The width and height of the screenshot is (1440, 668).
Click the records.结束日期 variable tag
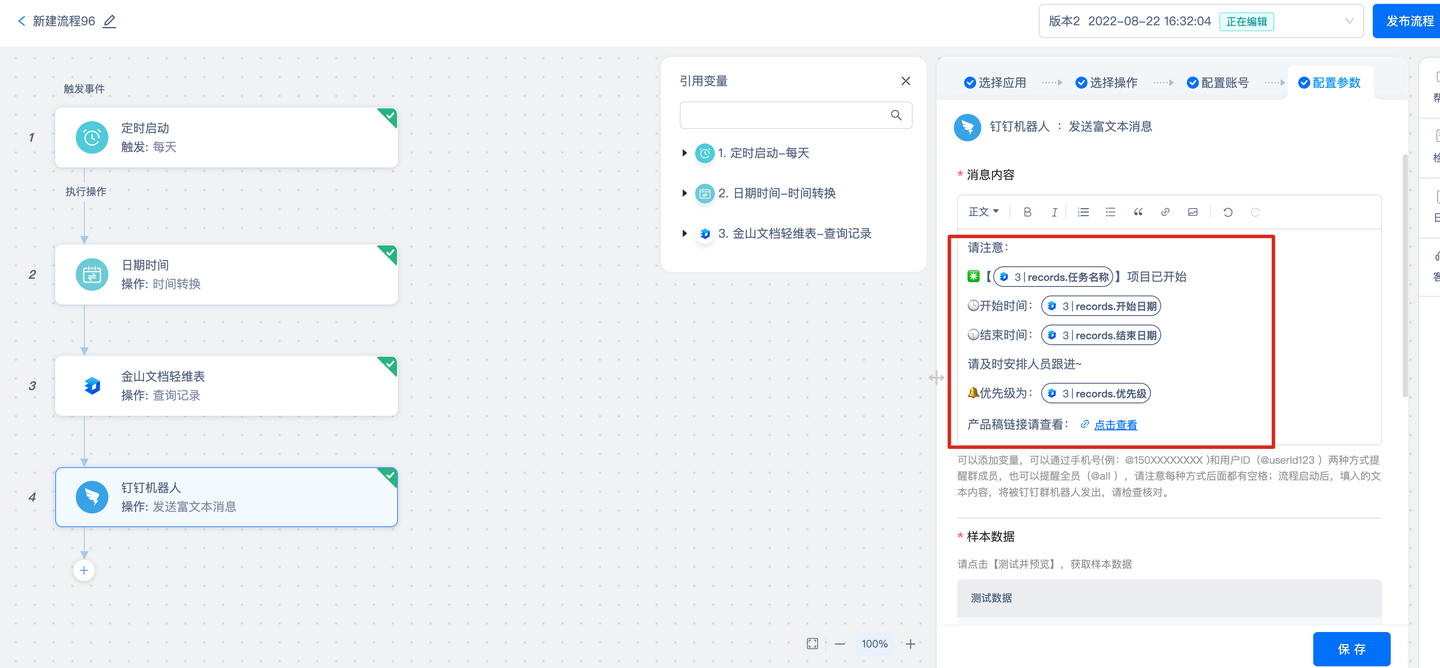[1101, 335]
